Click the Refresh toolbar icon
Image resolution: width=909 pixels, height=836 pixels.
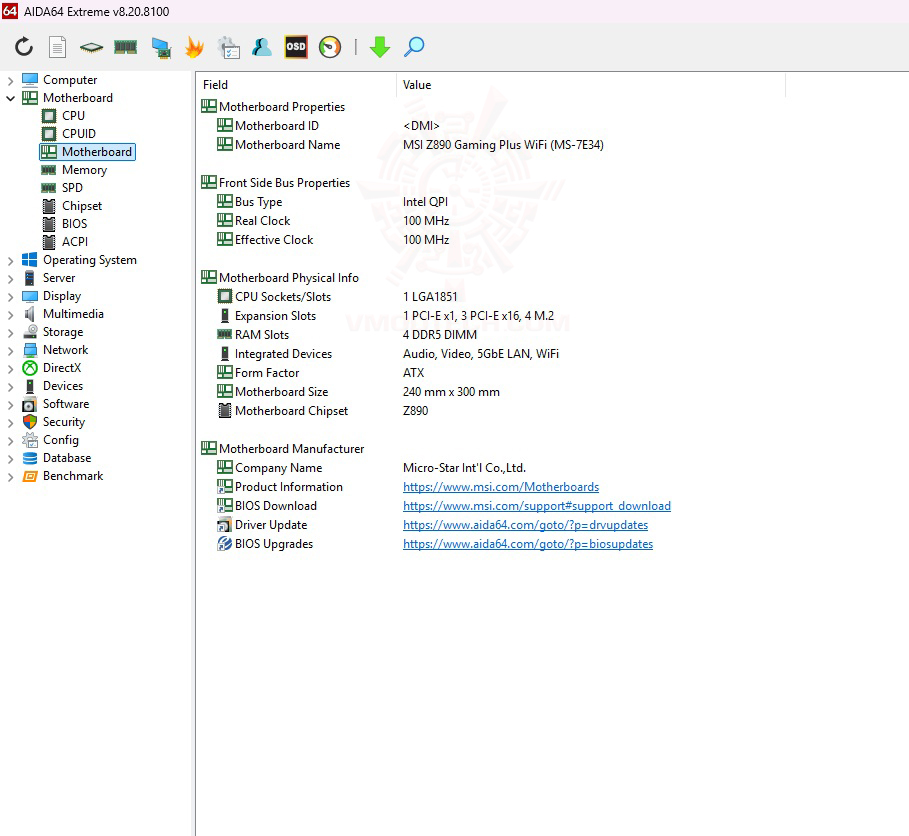point(24,47)
